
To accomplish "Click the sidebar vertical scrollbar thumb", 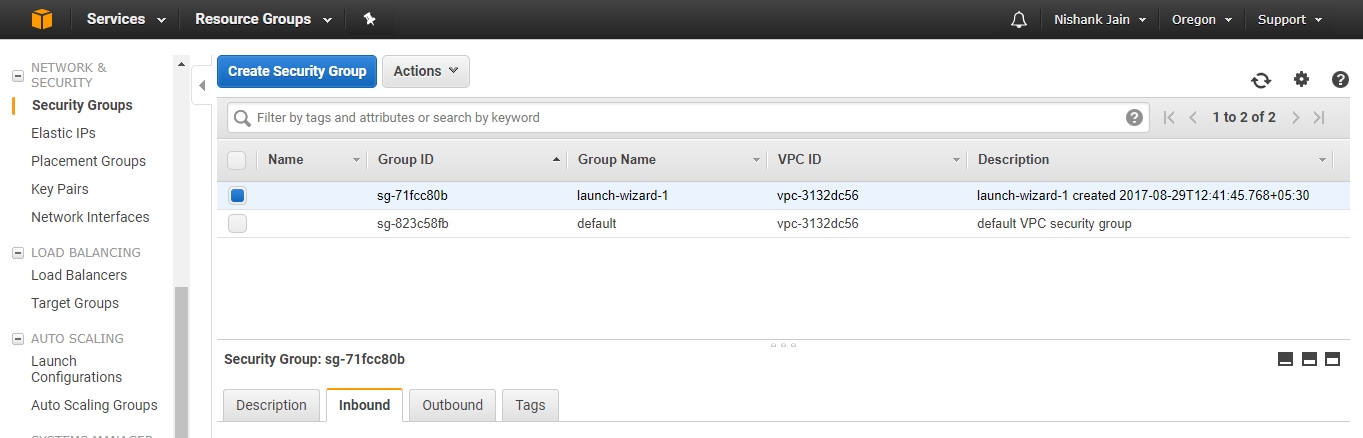I will [x=181, y=360].
